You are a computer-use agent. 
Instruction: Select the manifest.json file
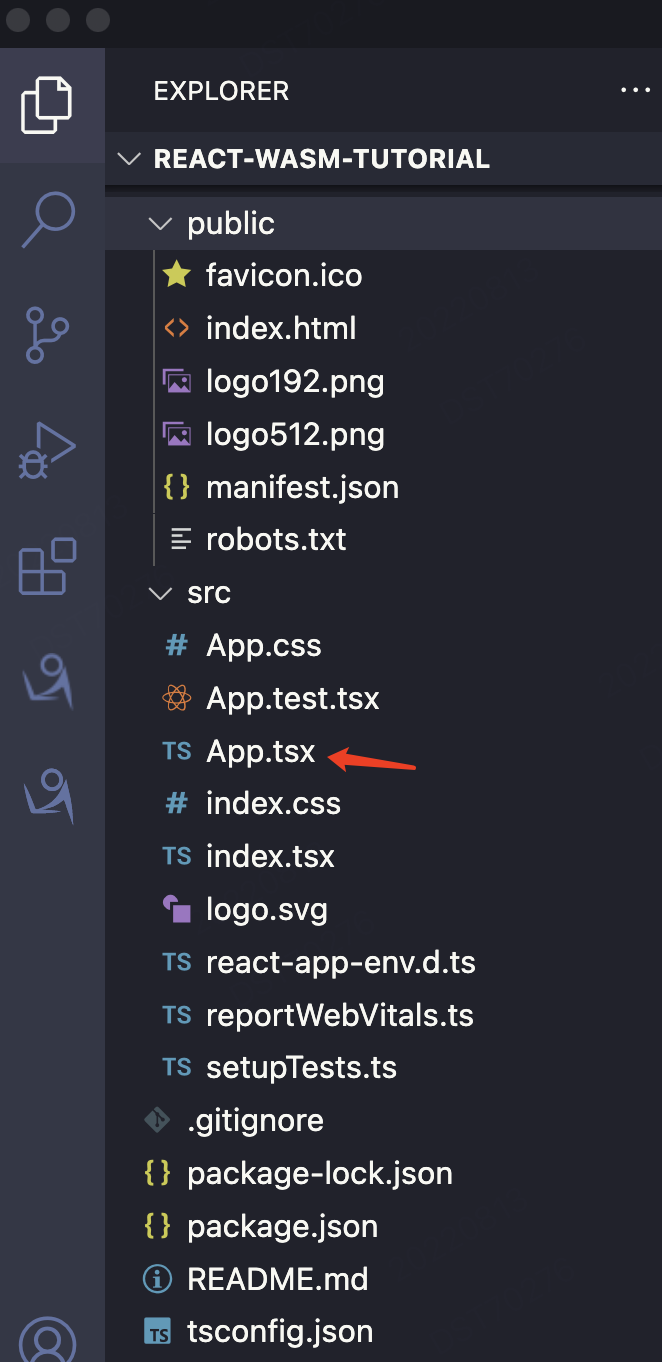pos(302,487)
